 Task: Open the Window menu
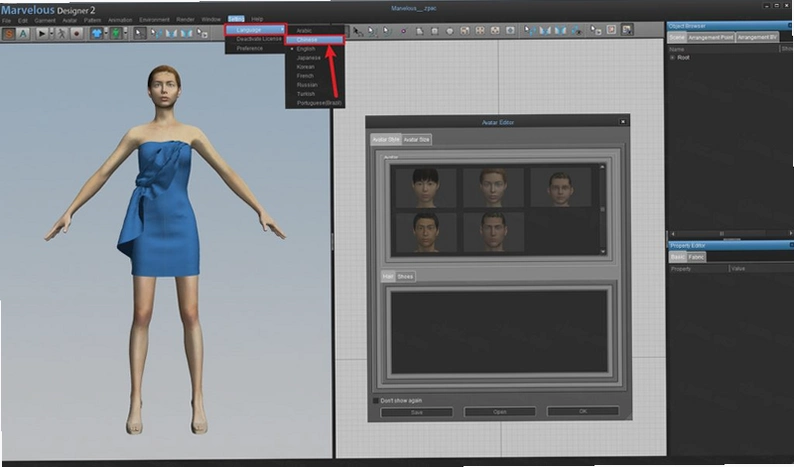coord(211,20)
